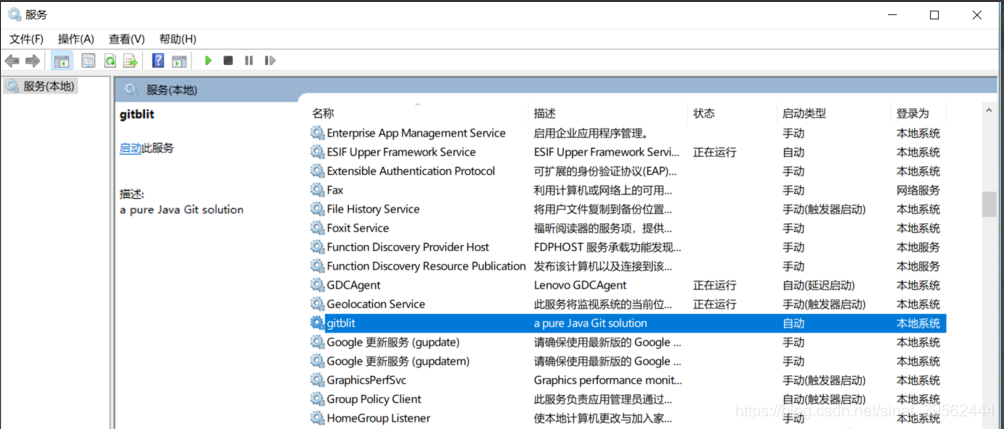The image size is (1004, 429).
Task: Click the gear icon of Geolocation Service
Action: click(x=317, y=304)
